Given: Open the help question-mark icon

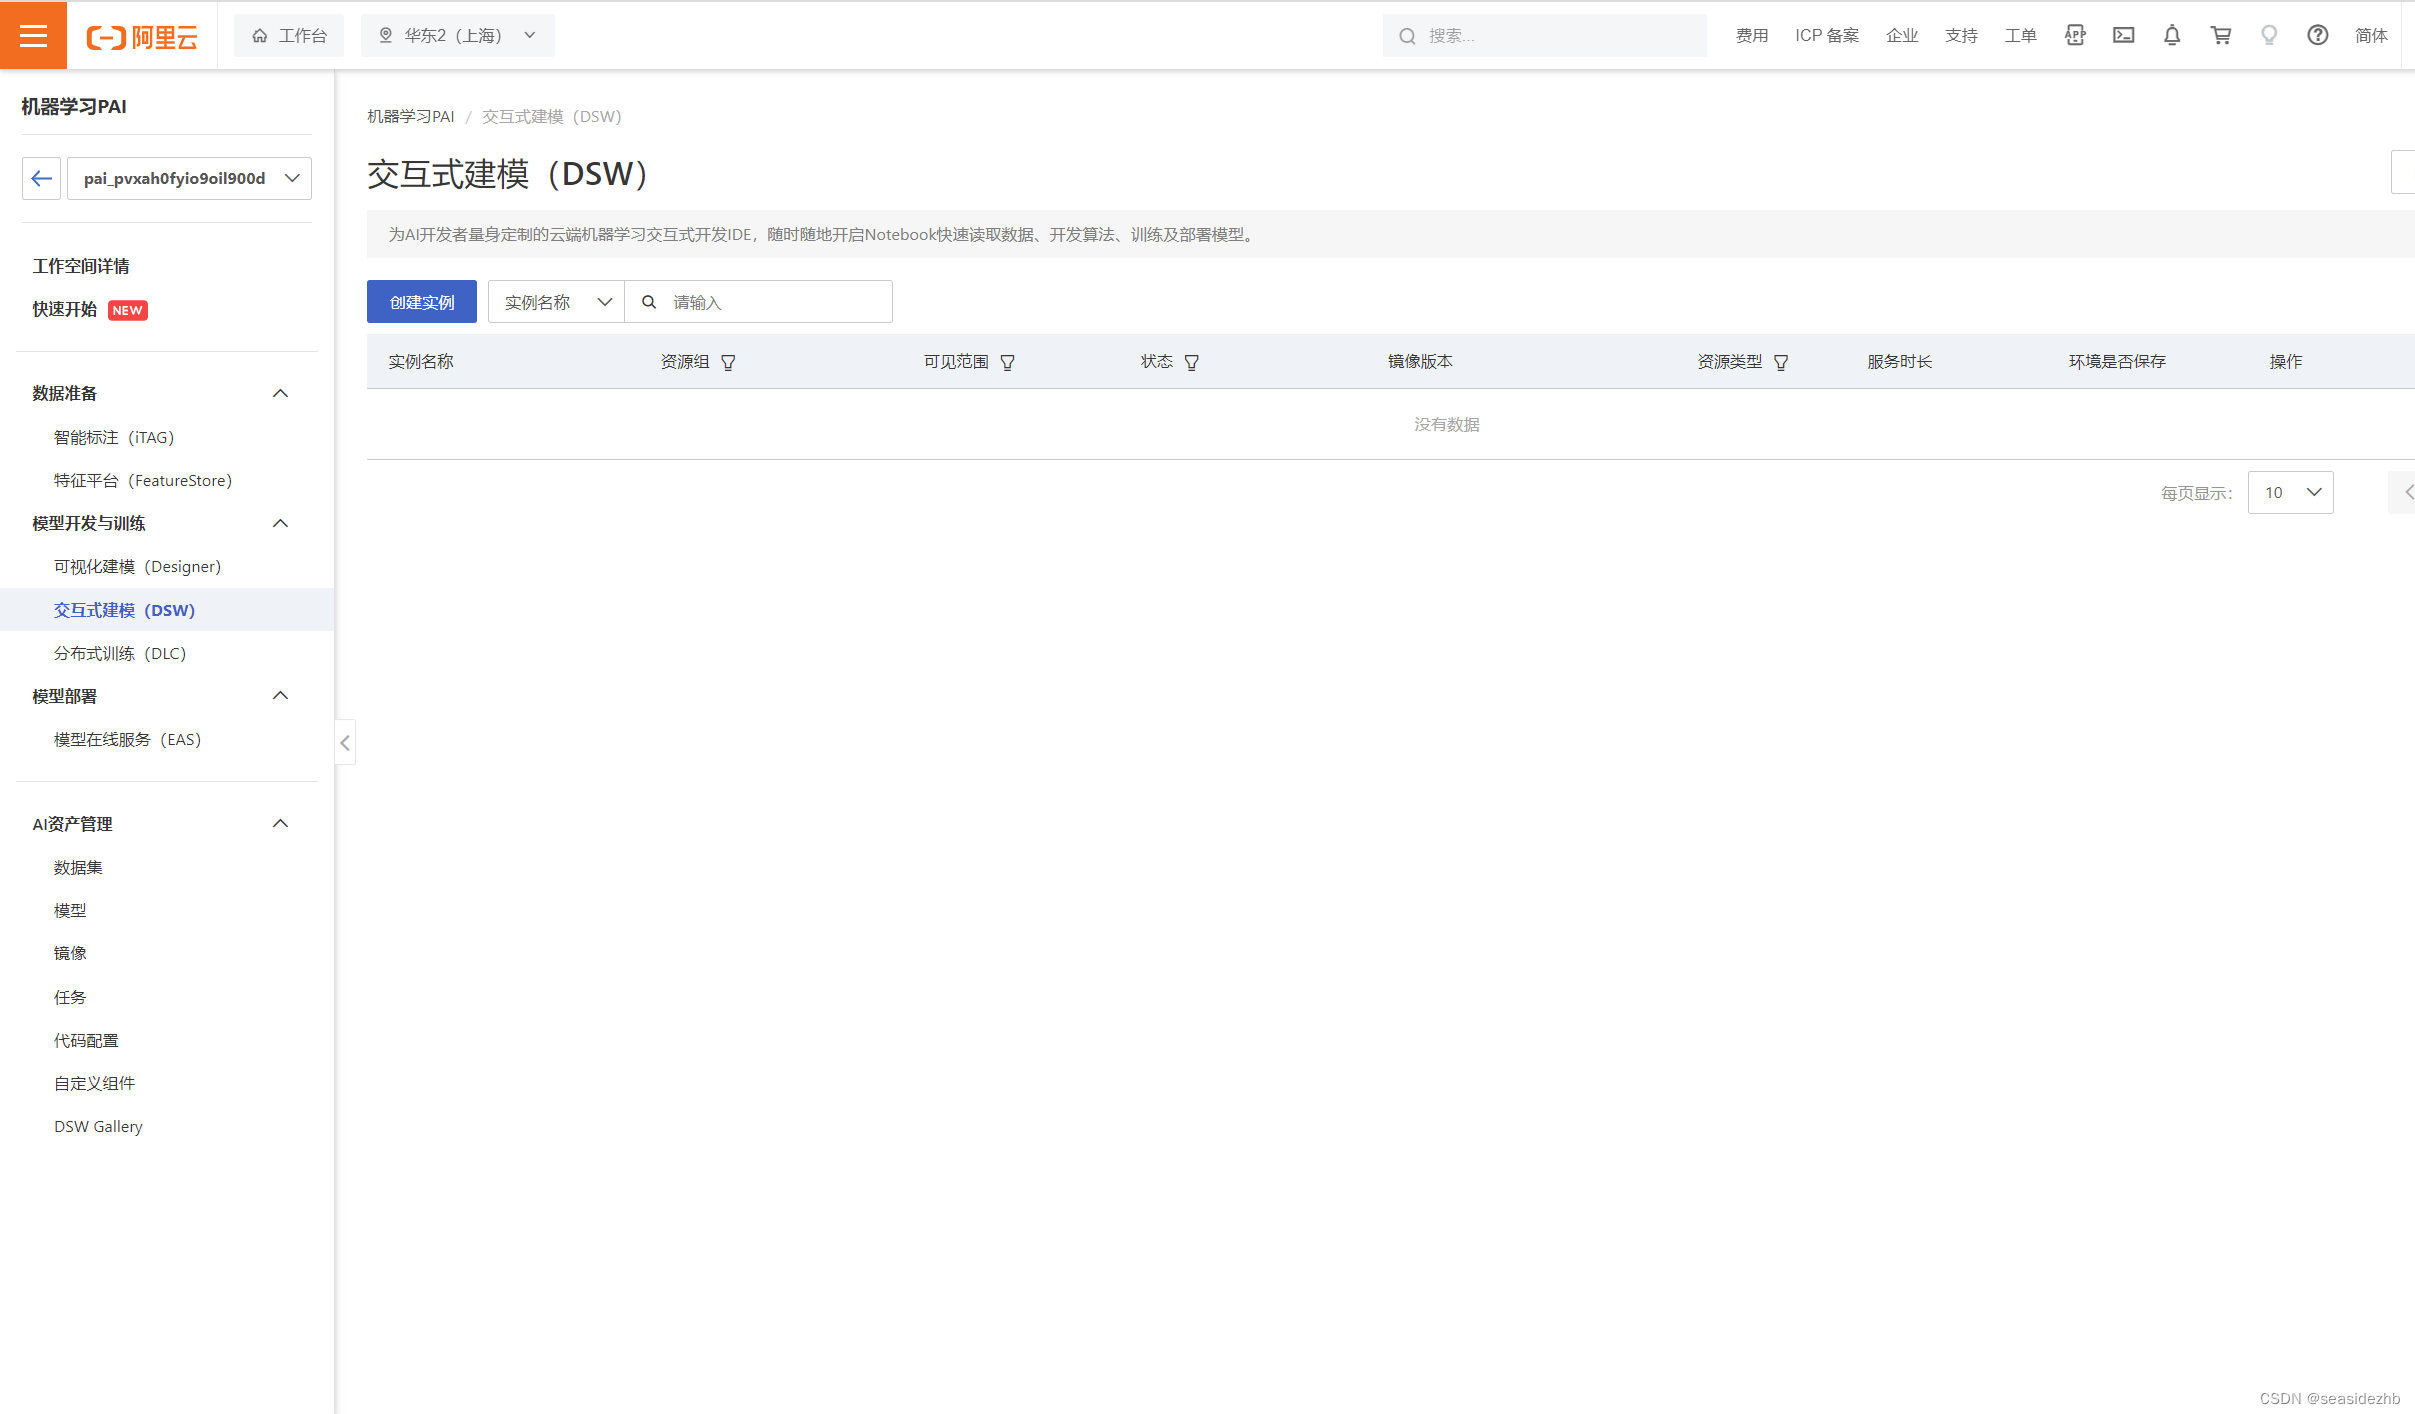Looking at the screenshot, I should 2317,35.
